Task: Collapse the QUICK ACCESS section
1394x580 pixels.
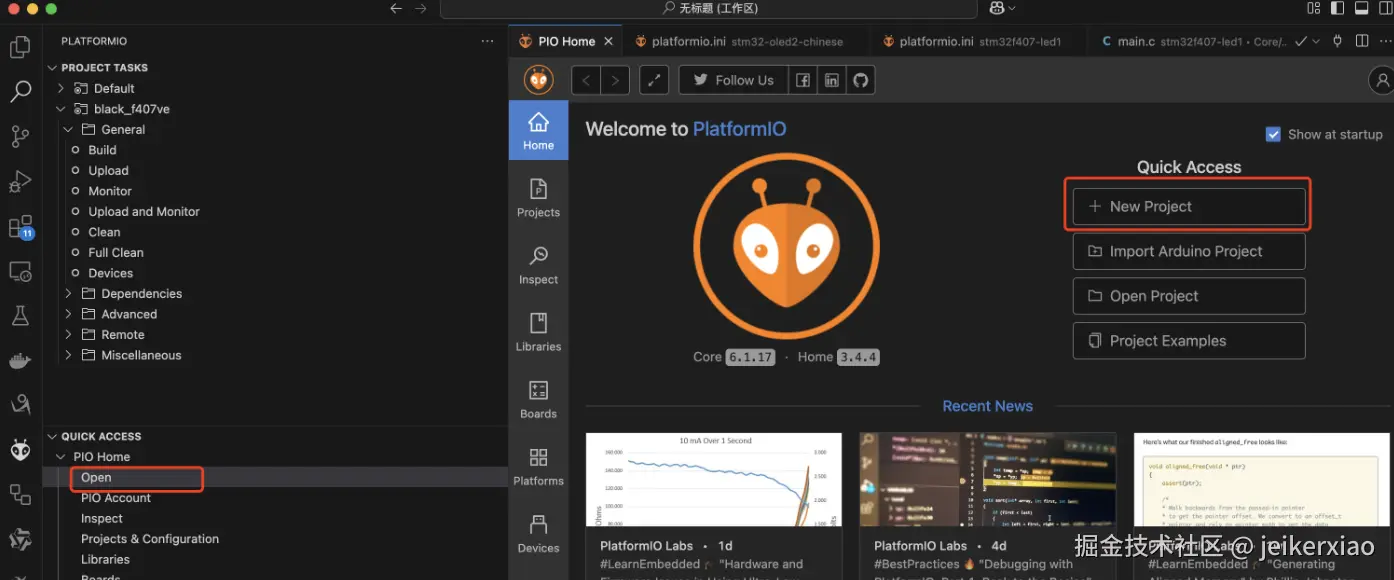Action: pyautogui.click(x=53, y=436)
